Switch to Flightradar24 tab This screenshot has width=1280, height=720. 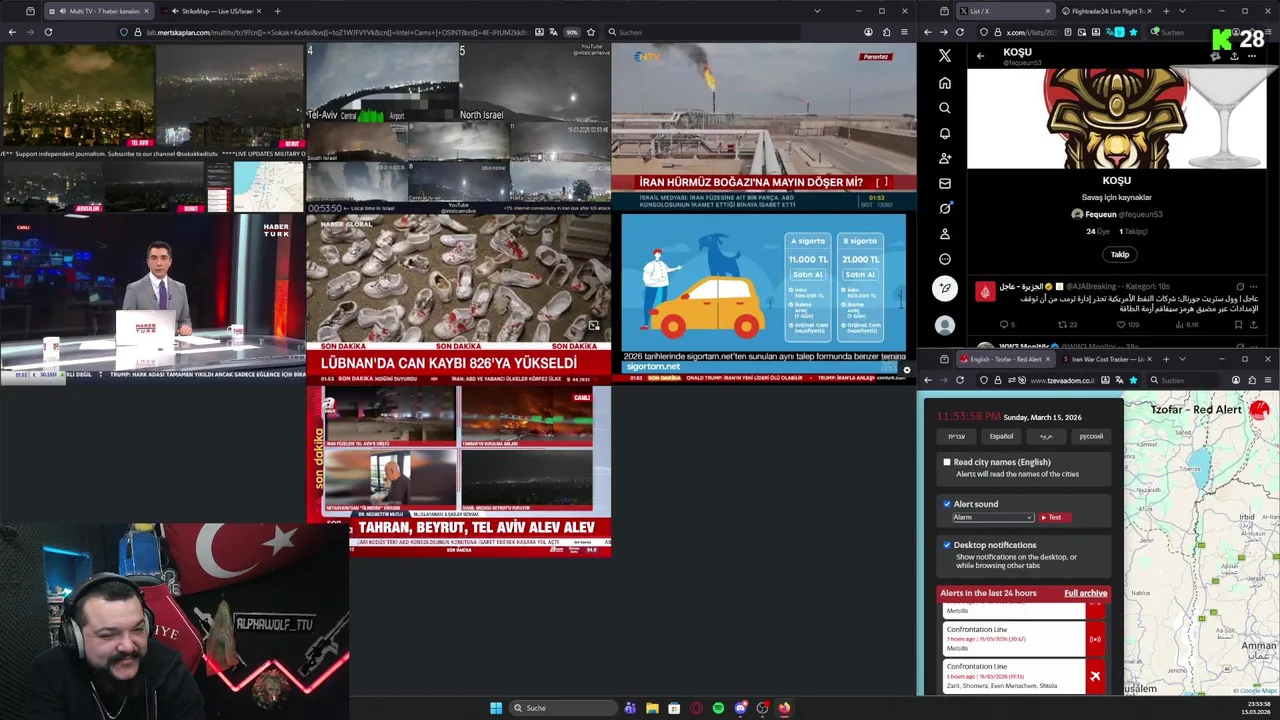pyautogui.click(x=1107, y=11)
